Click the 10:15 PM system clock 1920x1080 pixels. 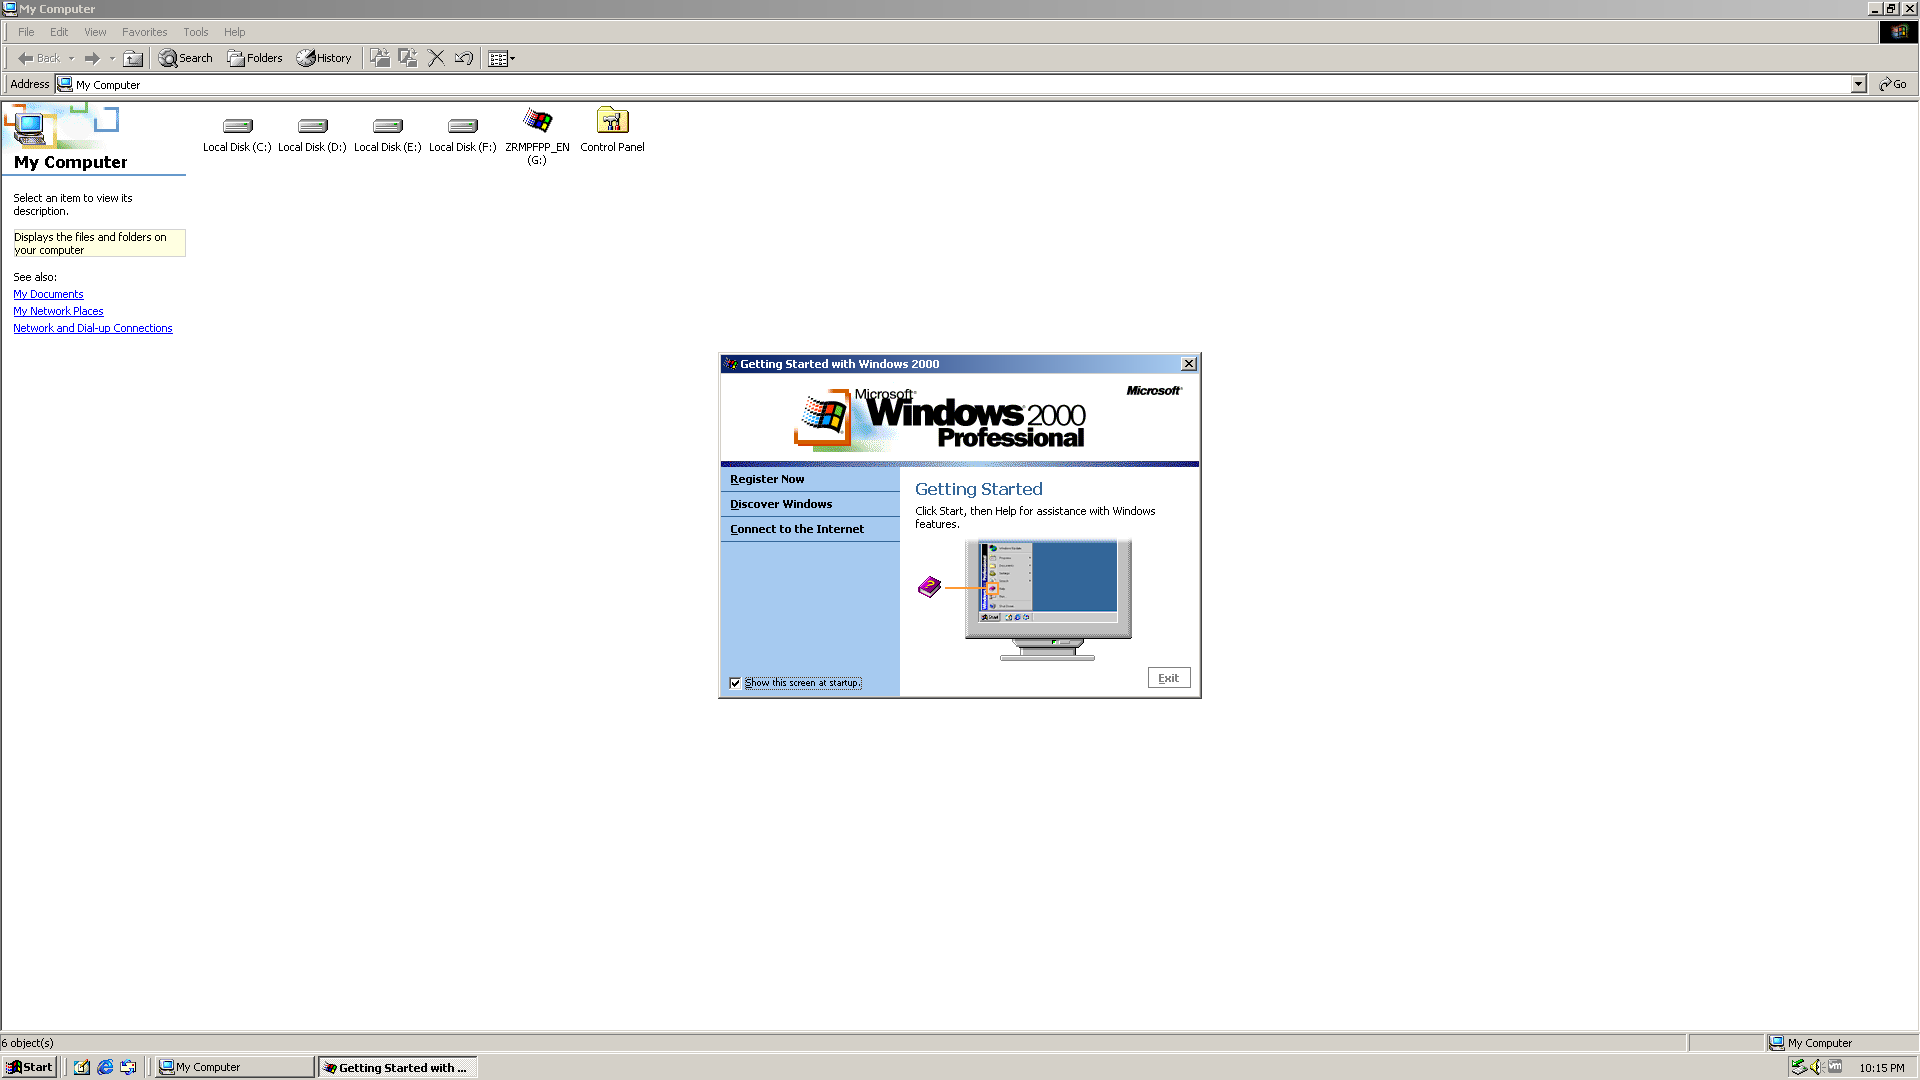point(1882,1068)
